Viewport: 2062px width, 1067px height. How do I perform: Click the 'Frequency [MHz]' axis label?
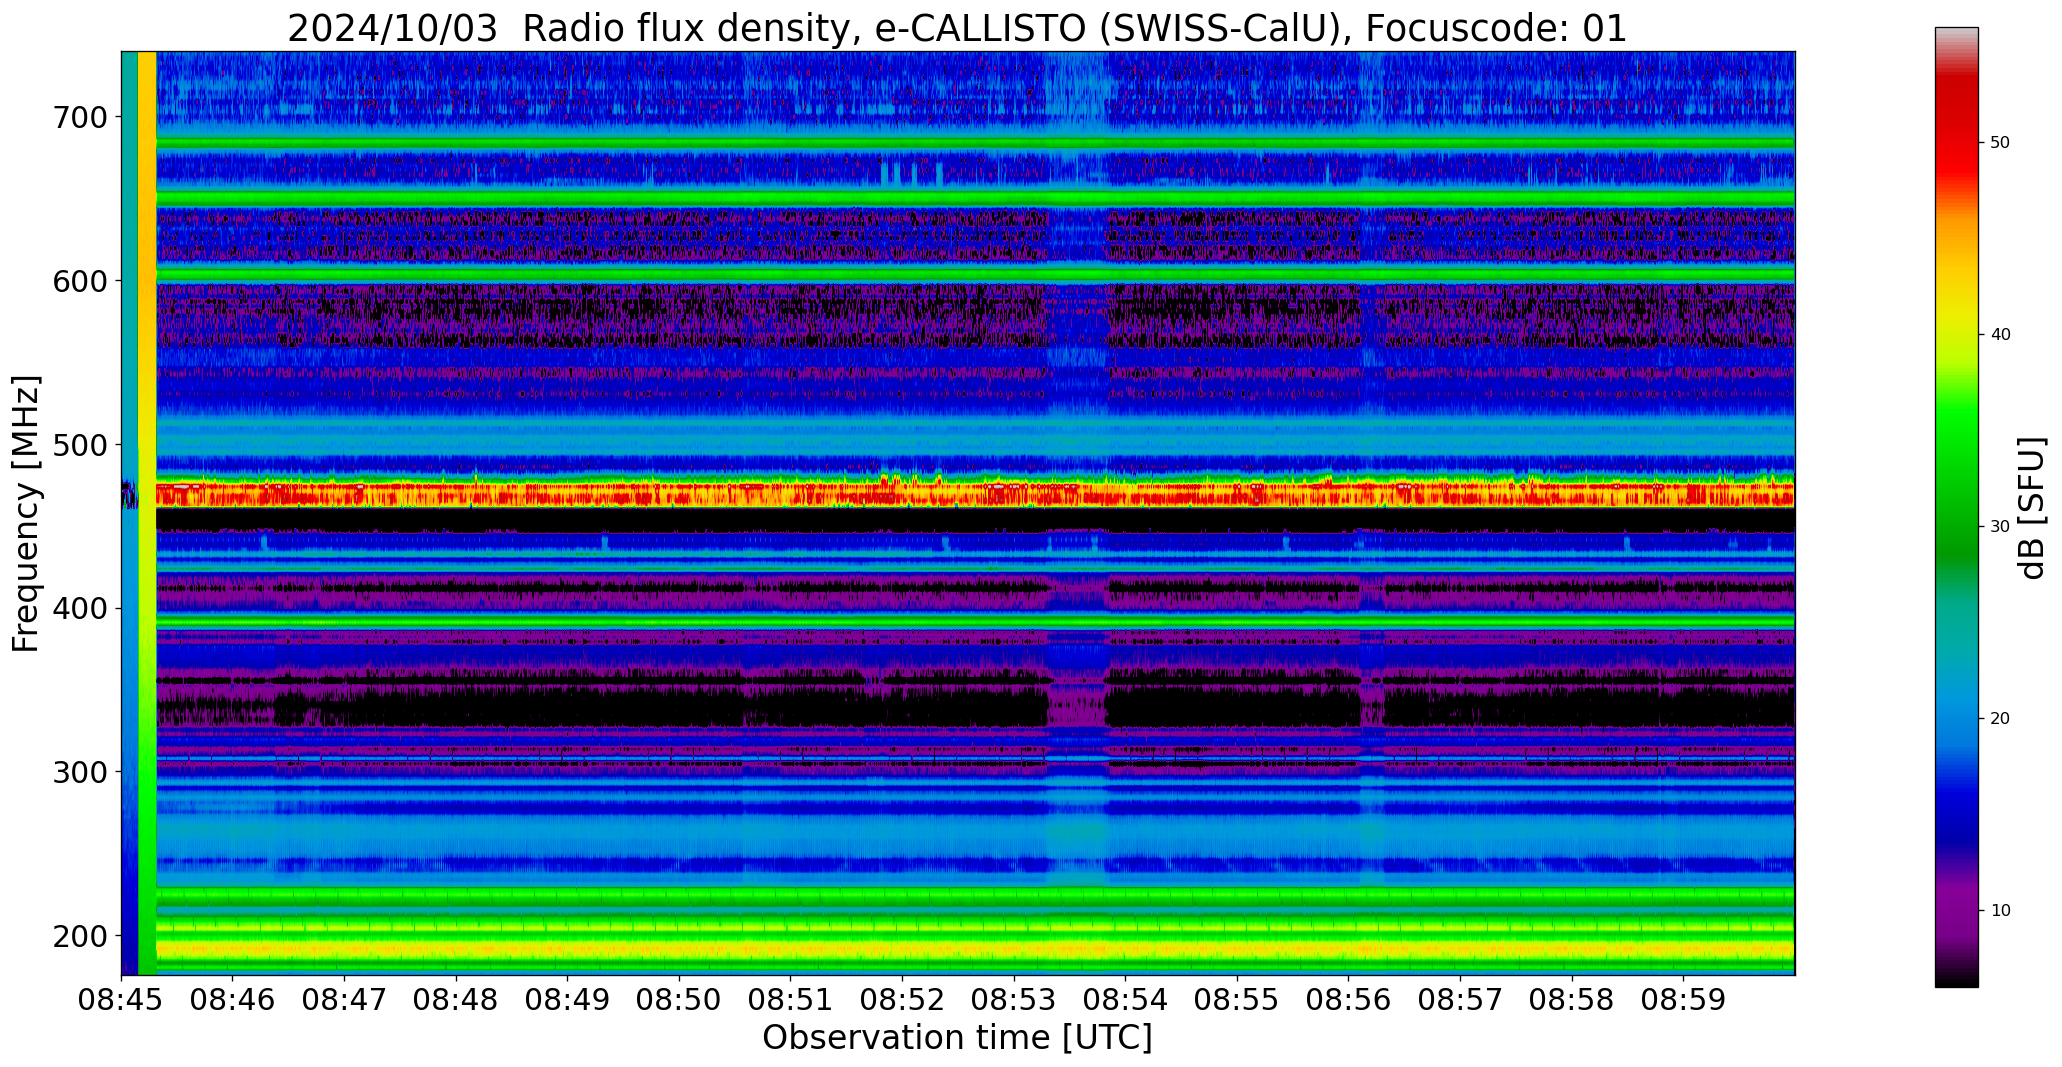pyautogui.click(x=26, y=514)
